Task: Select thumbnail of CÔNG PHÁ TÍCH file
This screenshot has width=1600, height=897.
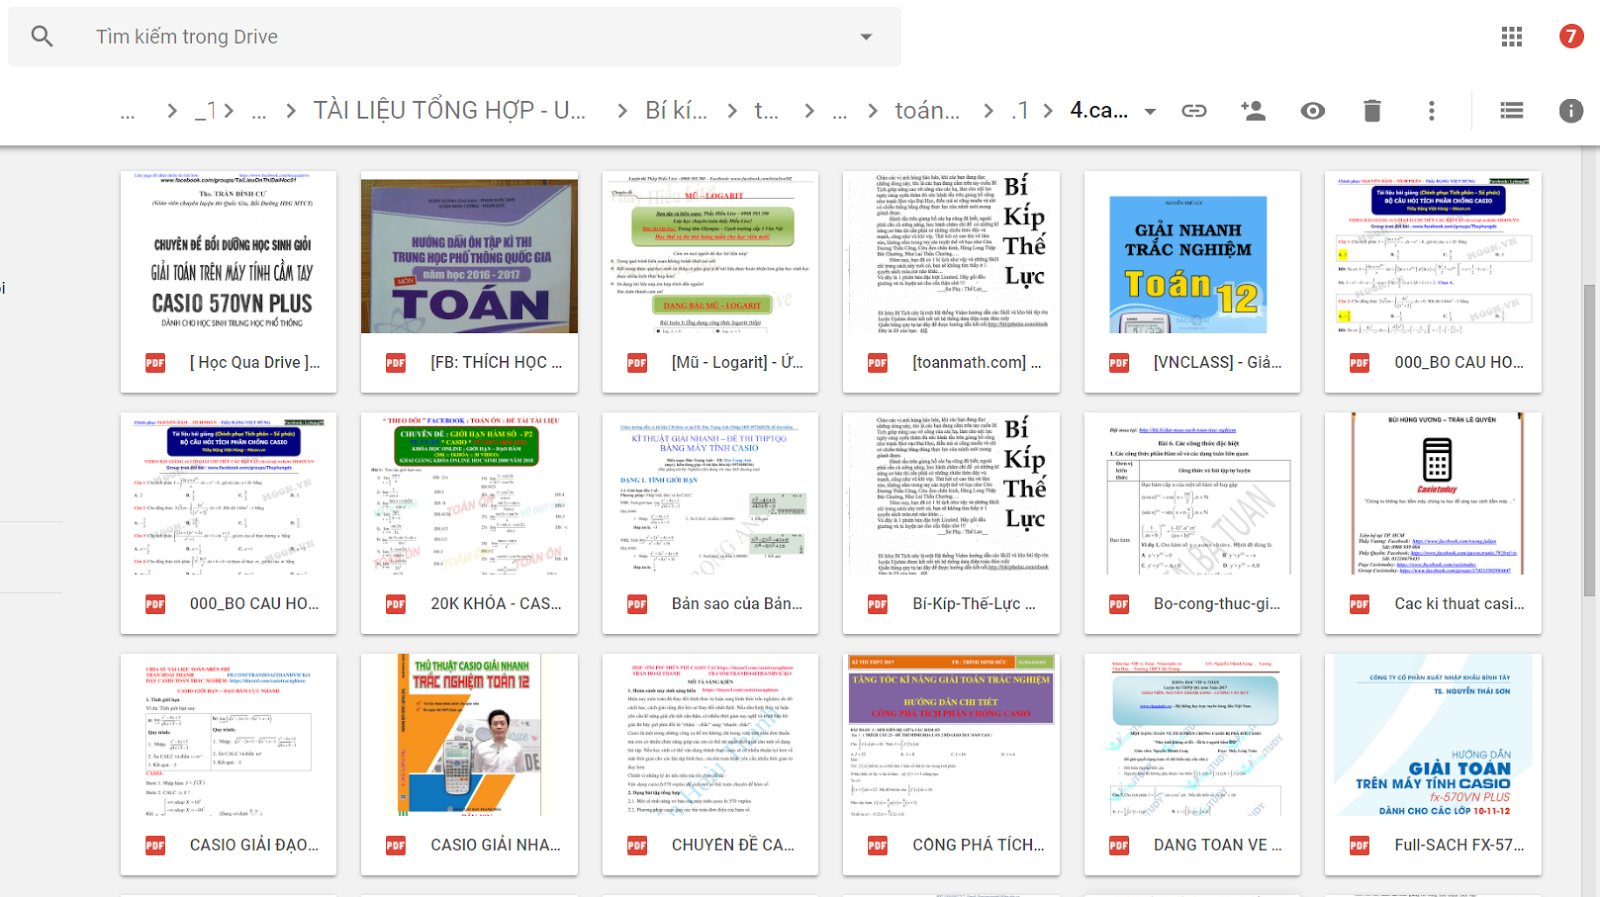Action: point(951,735)
